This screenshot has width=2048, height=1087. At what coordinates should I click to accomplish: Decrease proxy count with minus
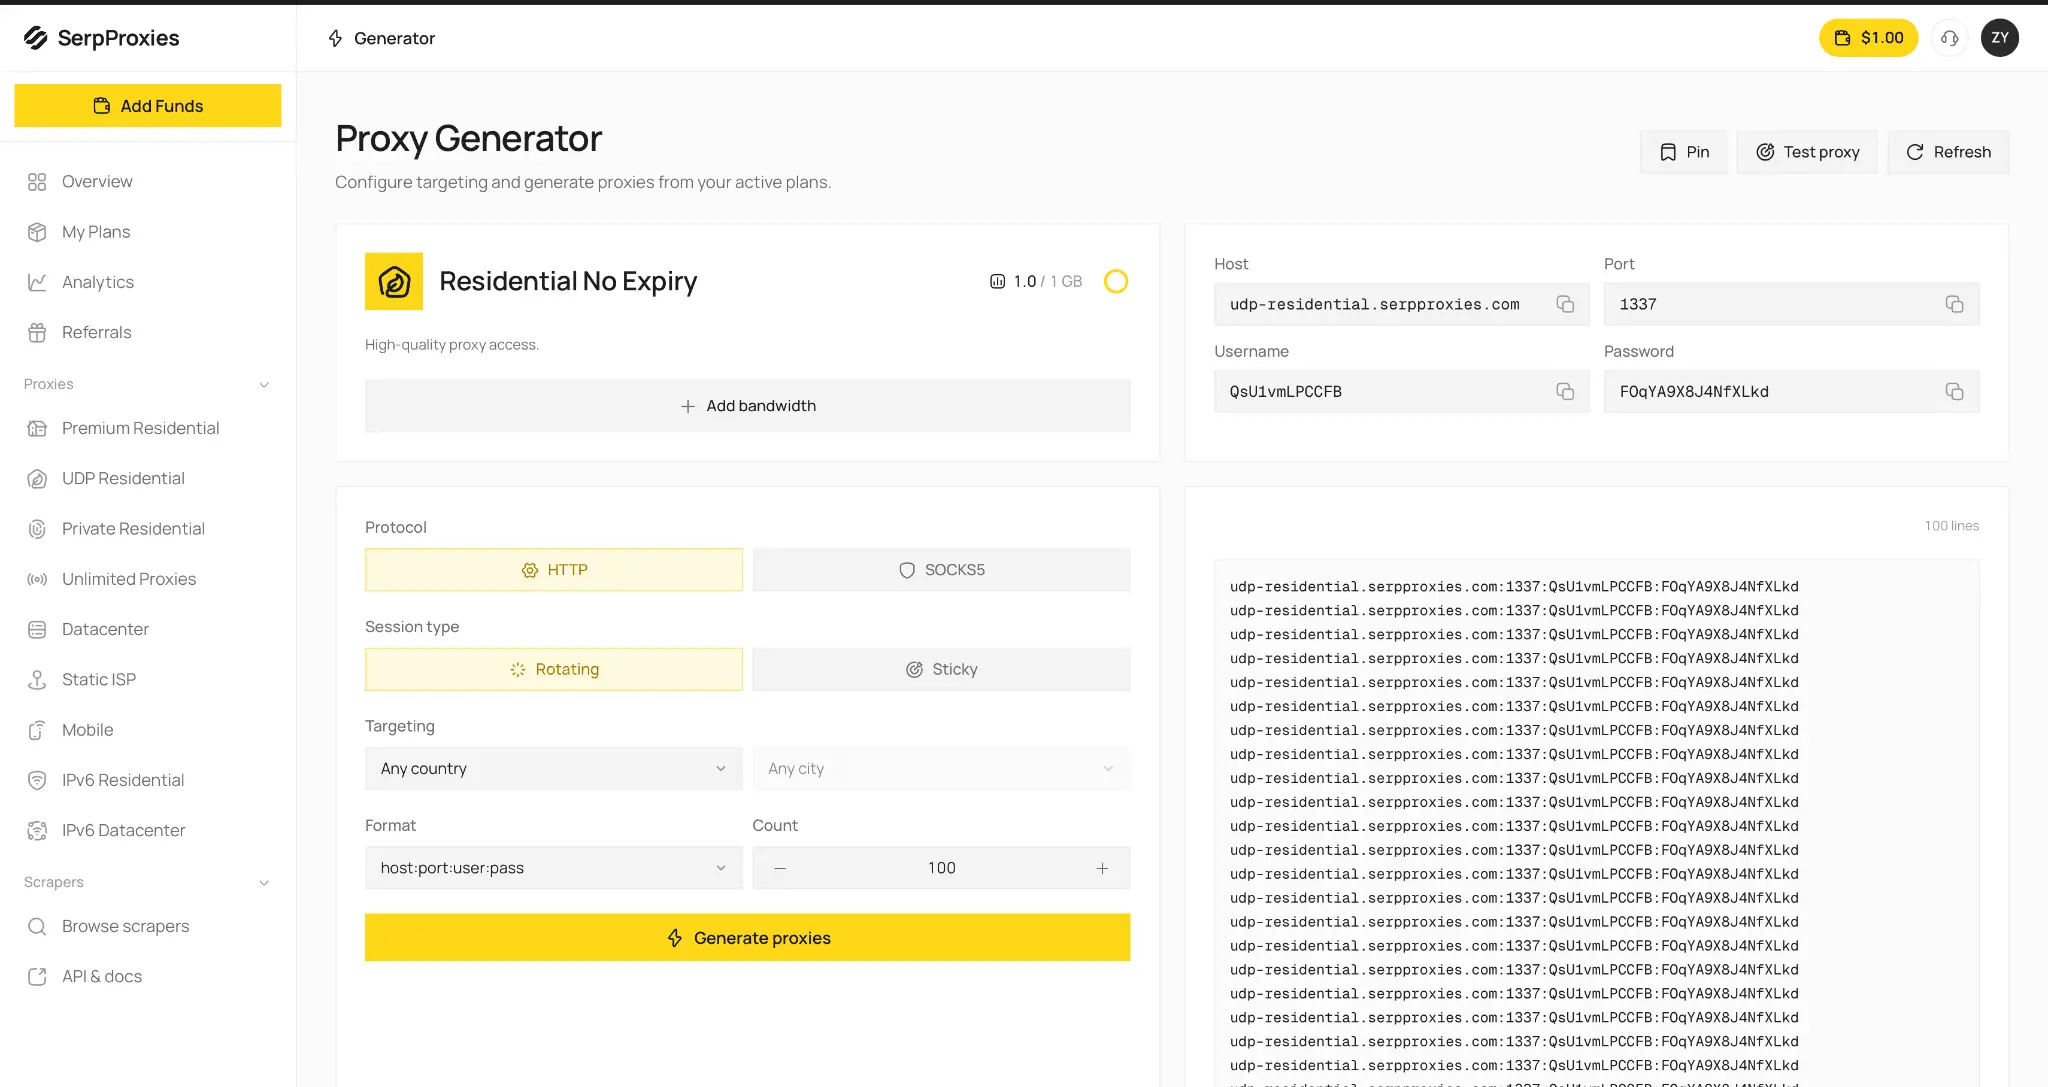780,868
